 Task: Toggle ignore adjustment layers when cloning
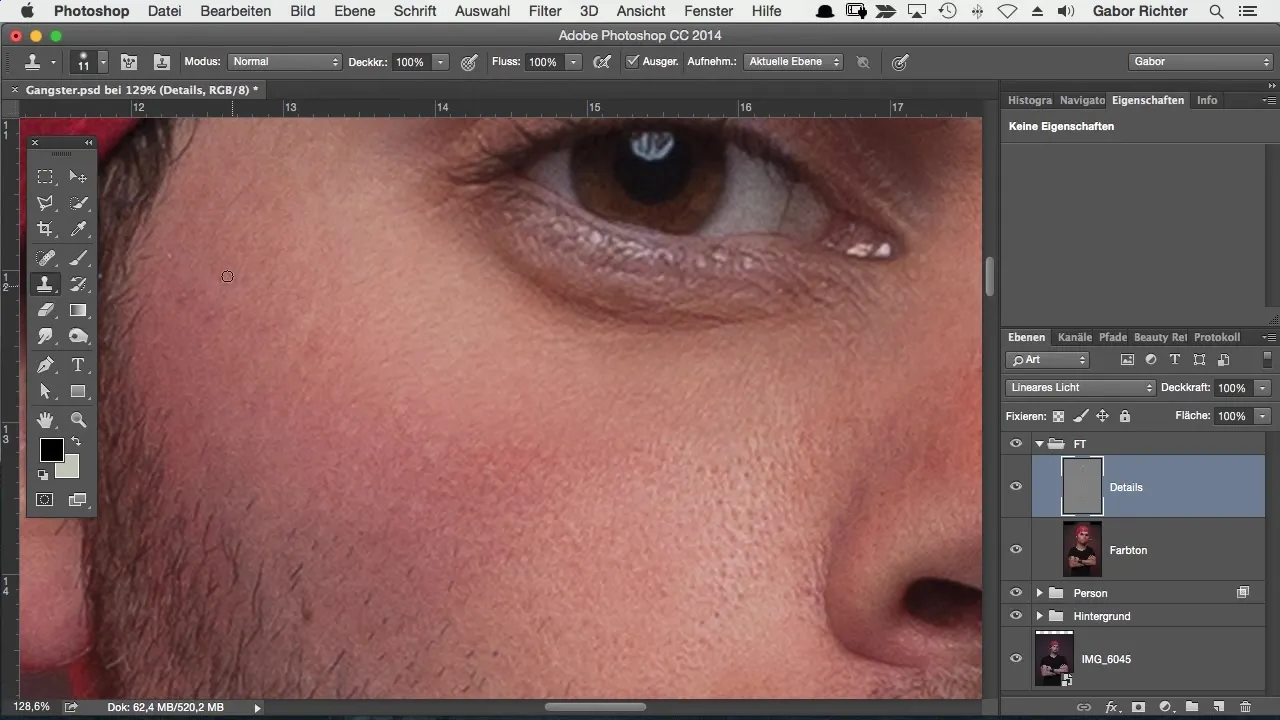(864, 62)
